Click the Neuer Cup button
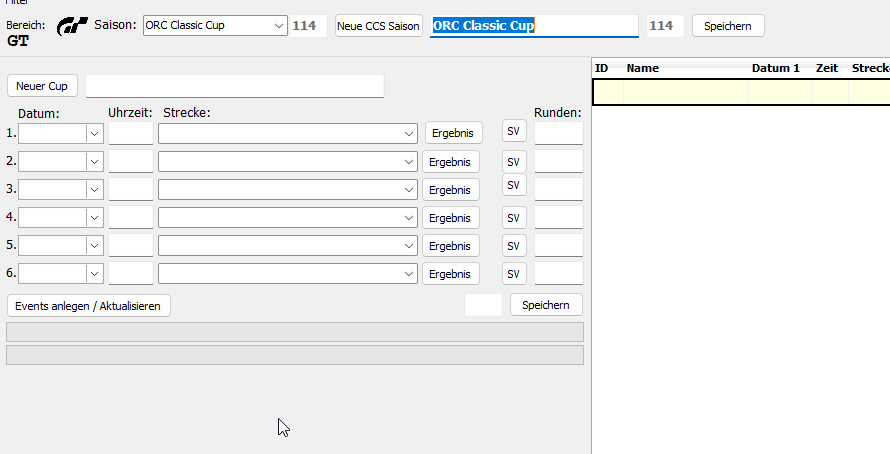 point(42,86)
